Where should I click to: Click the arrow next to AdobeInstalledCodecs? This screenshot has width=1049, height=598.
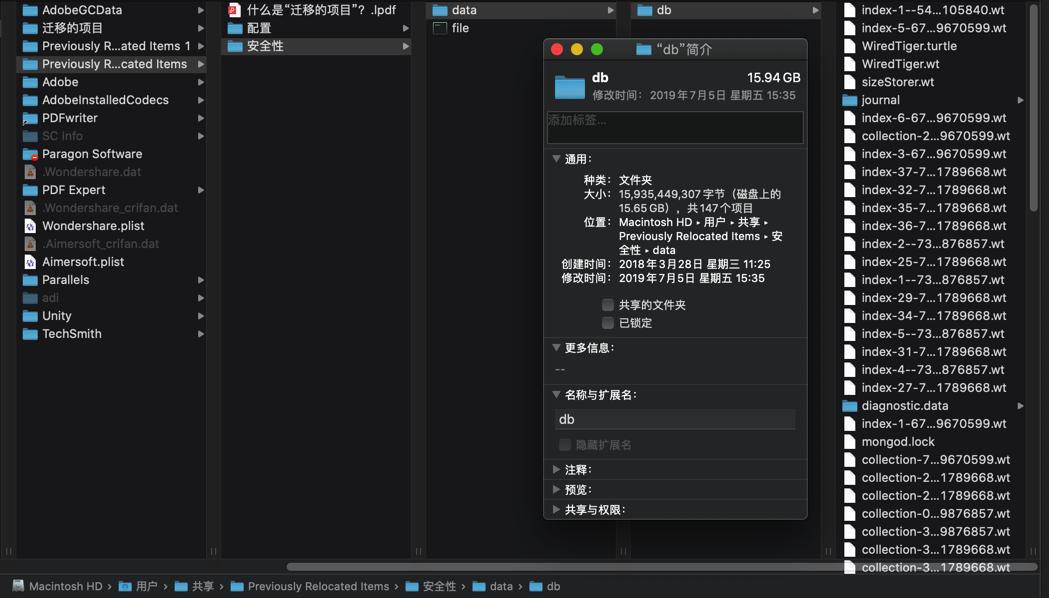[201, 100]
